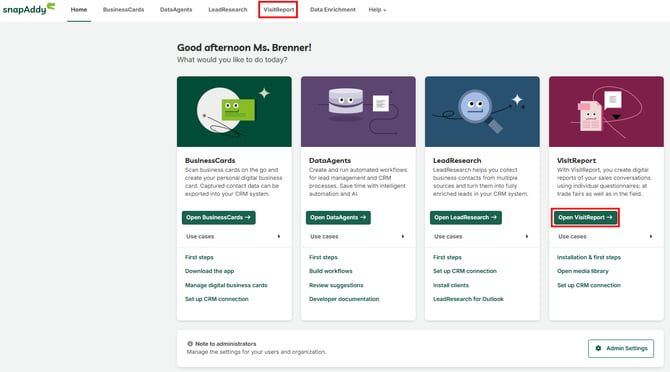
Task: Click Open LeadResearch button
Action: pos(465,217)
